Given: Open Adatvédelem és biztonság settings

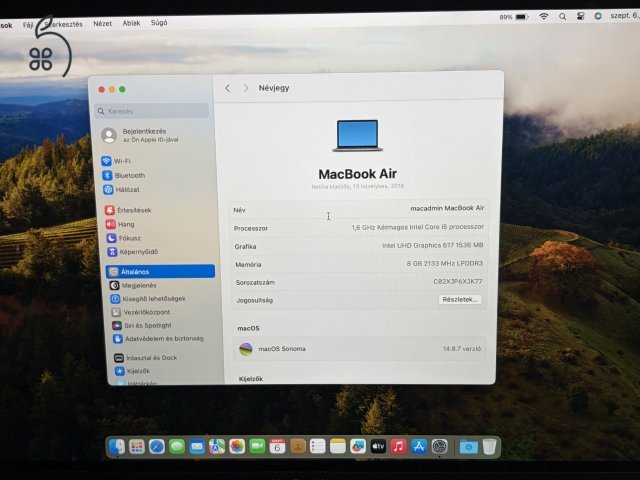Looking at the screenshot, I should point(158,339).
